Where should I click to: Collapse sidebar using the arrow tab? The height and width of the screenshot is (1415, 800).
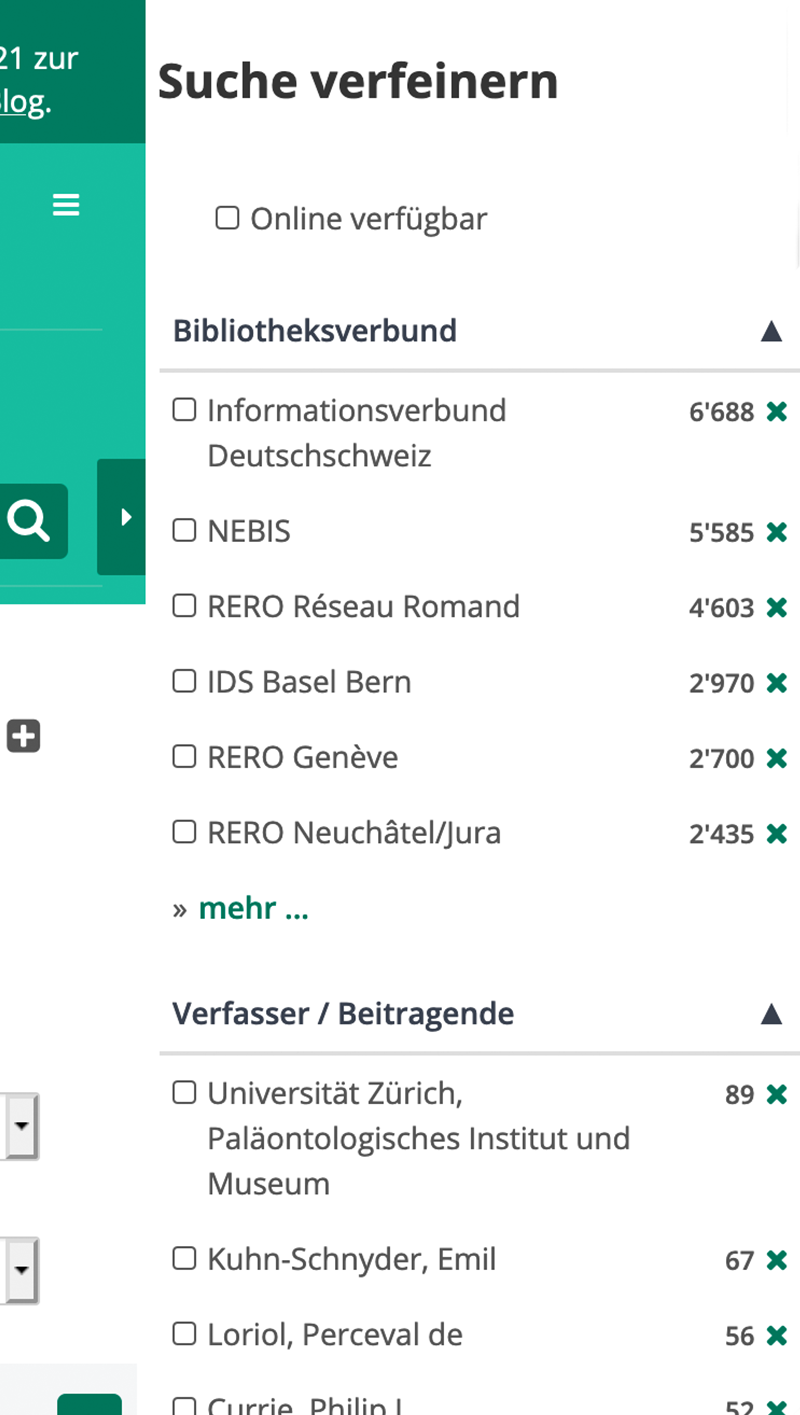pyautogui.click(x=122, y=517)
